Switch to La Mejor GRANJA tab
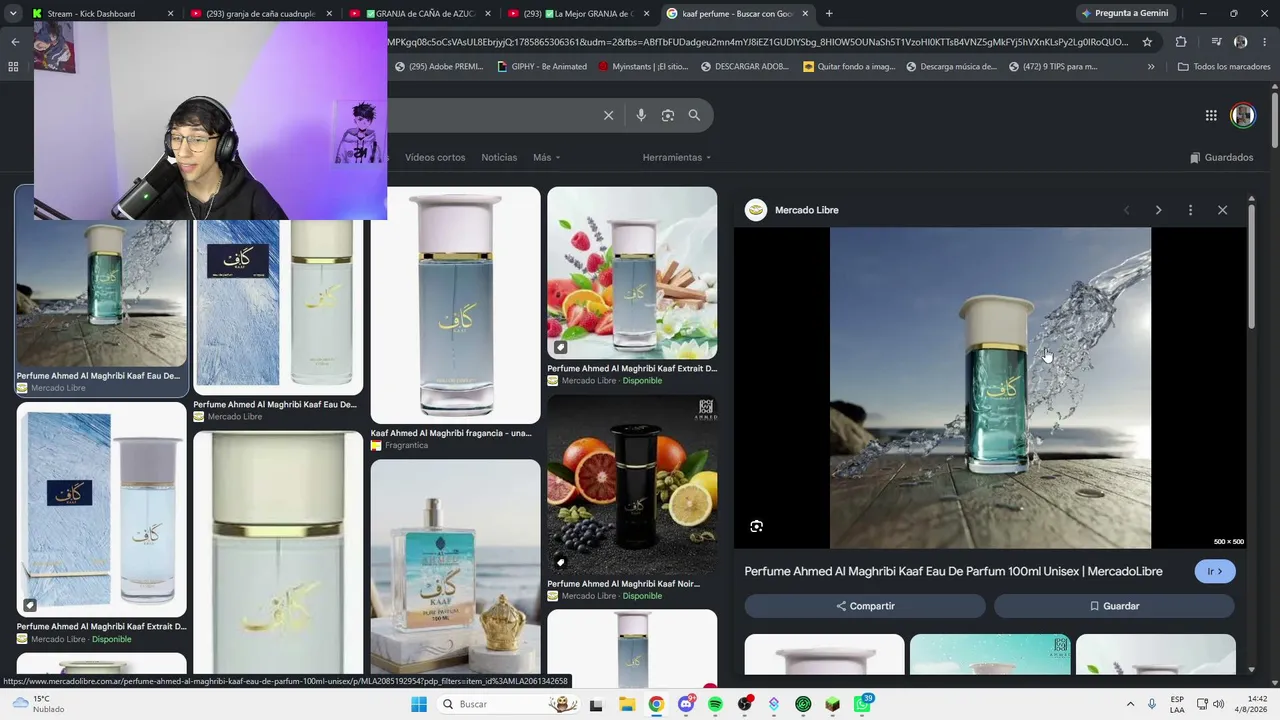Screen dimensions: 1280x720 click(578, 14)
